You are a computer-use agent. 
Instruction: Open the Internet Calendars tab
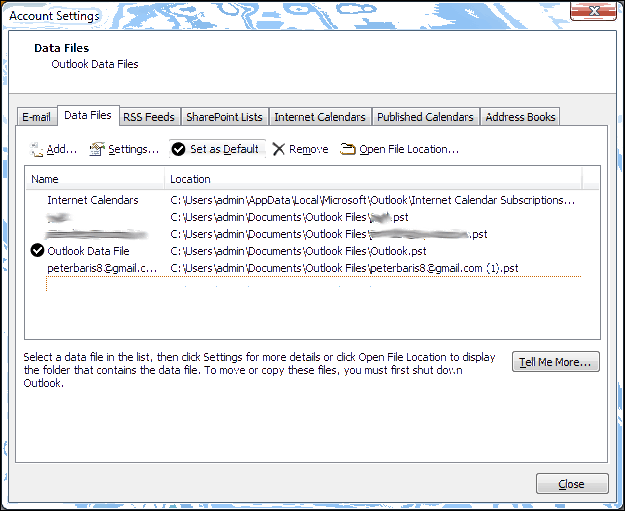click(320, 117)
